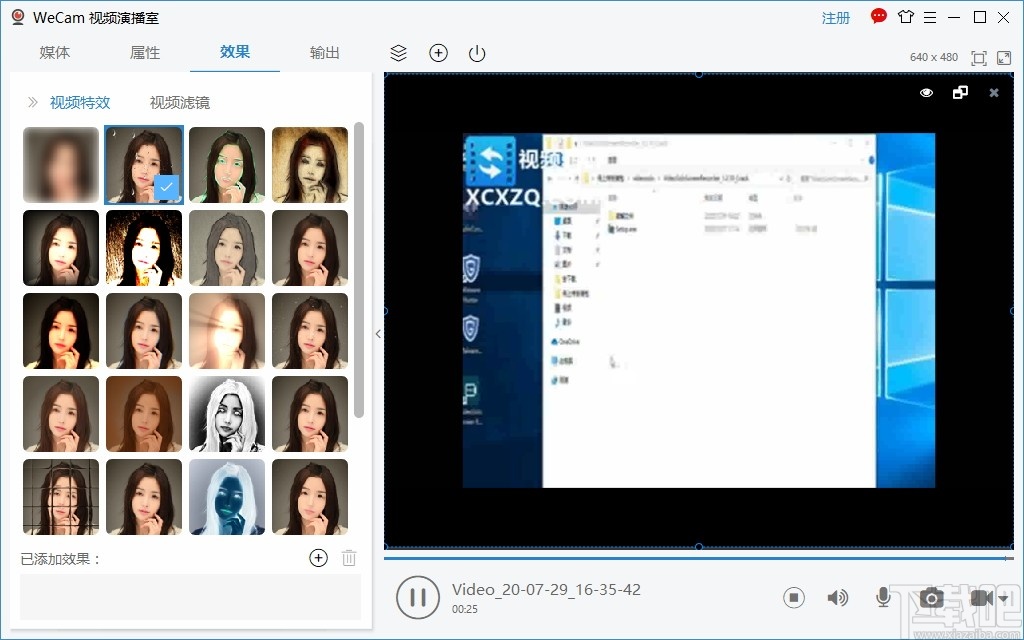Switch to the 输出 tab
This screenshot has height=640, width=1024.
pos(324,53)
